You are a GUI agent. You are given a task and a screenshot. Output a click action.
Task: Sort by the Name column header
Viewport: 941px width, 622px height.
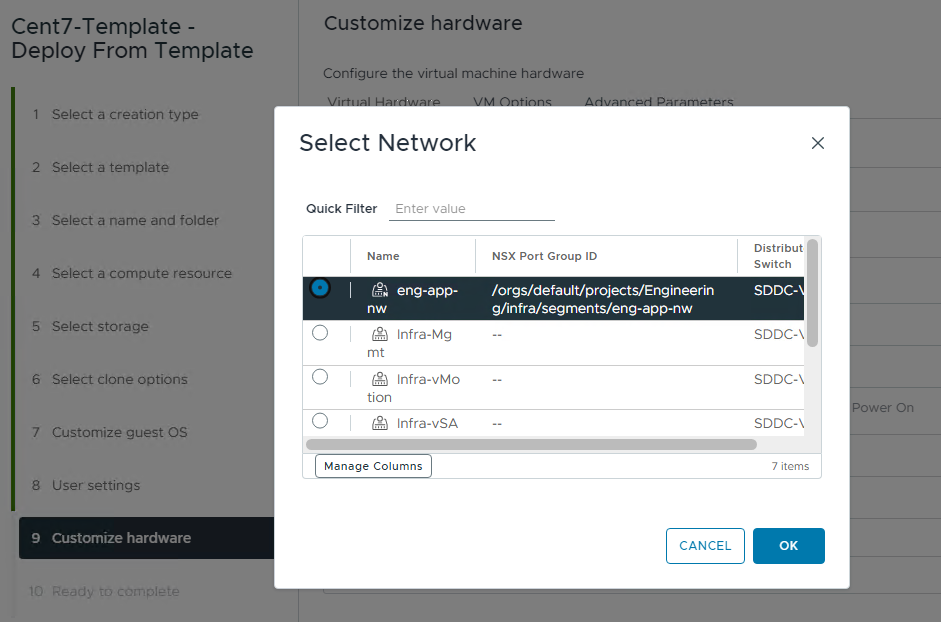(x=383, y=256)
